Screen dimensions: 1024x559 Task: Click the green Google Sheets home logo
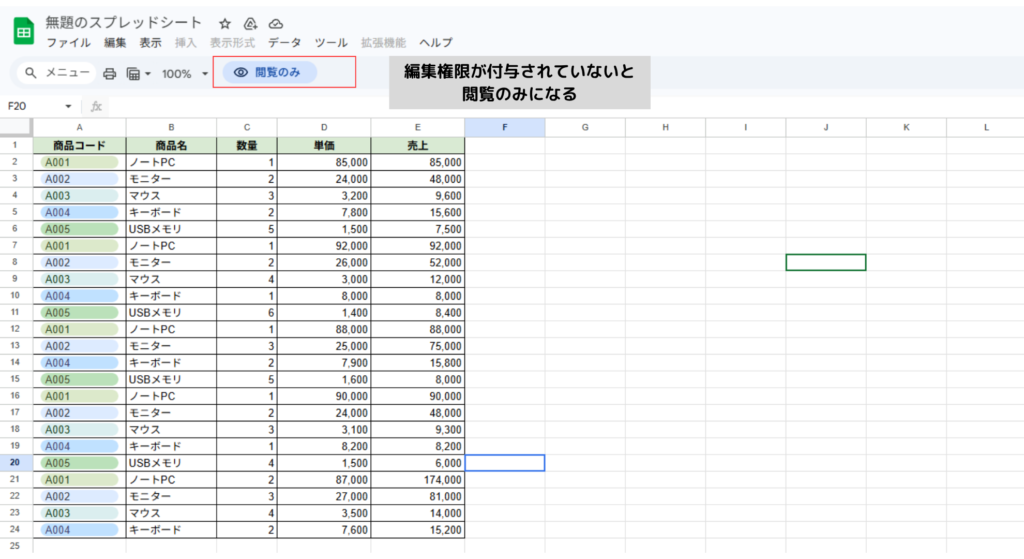23,31
